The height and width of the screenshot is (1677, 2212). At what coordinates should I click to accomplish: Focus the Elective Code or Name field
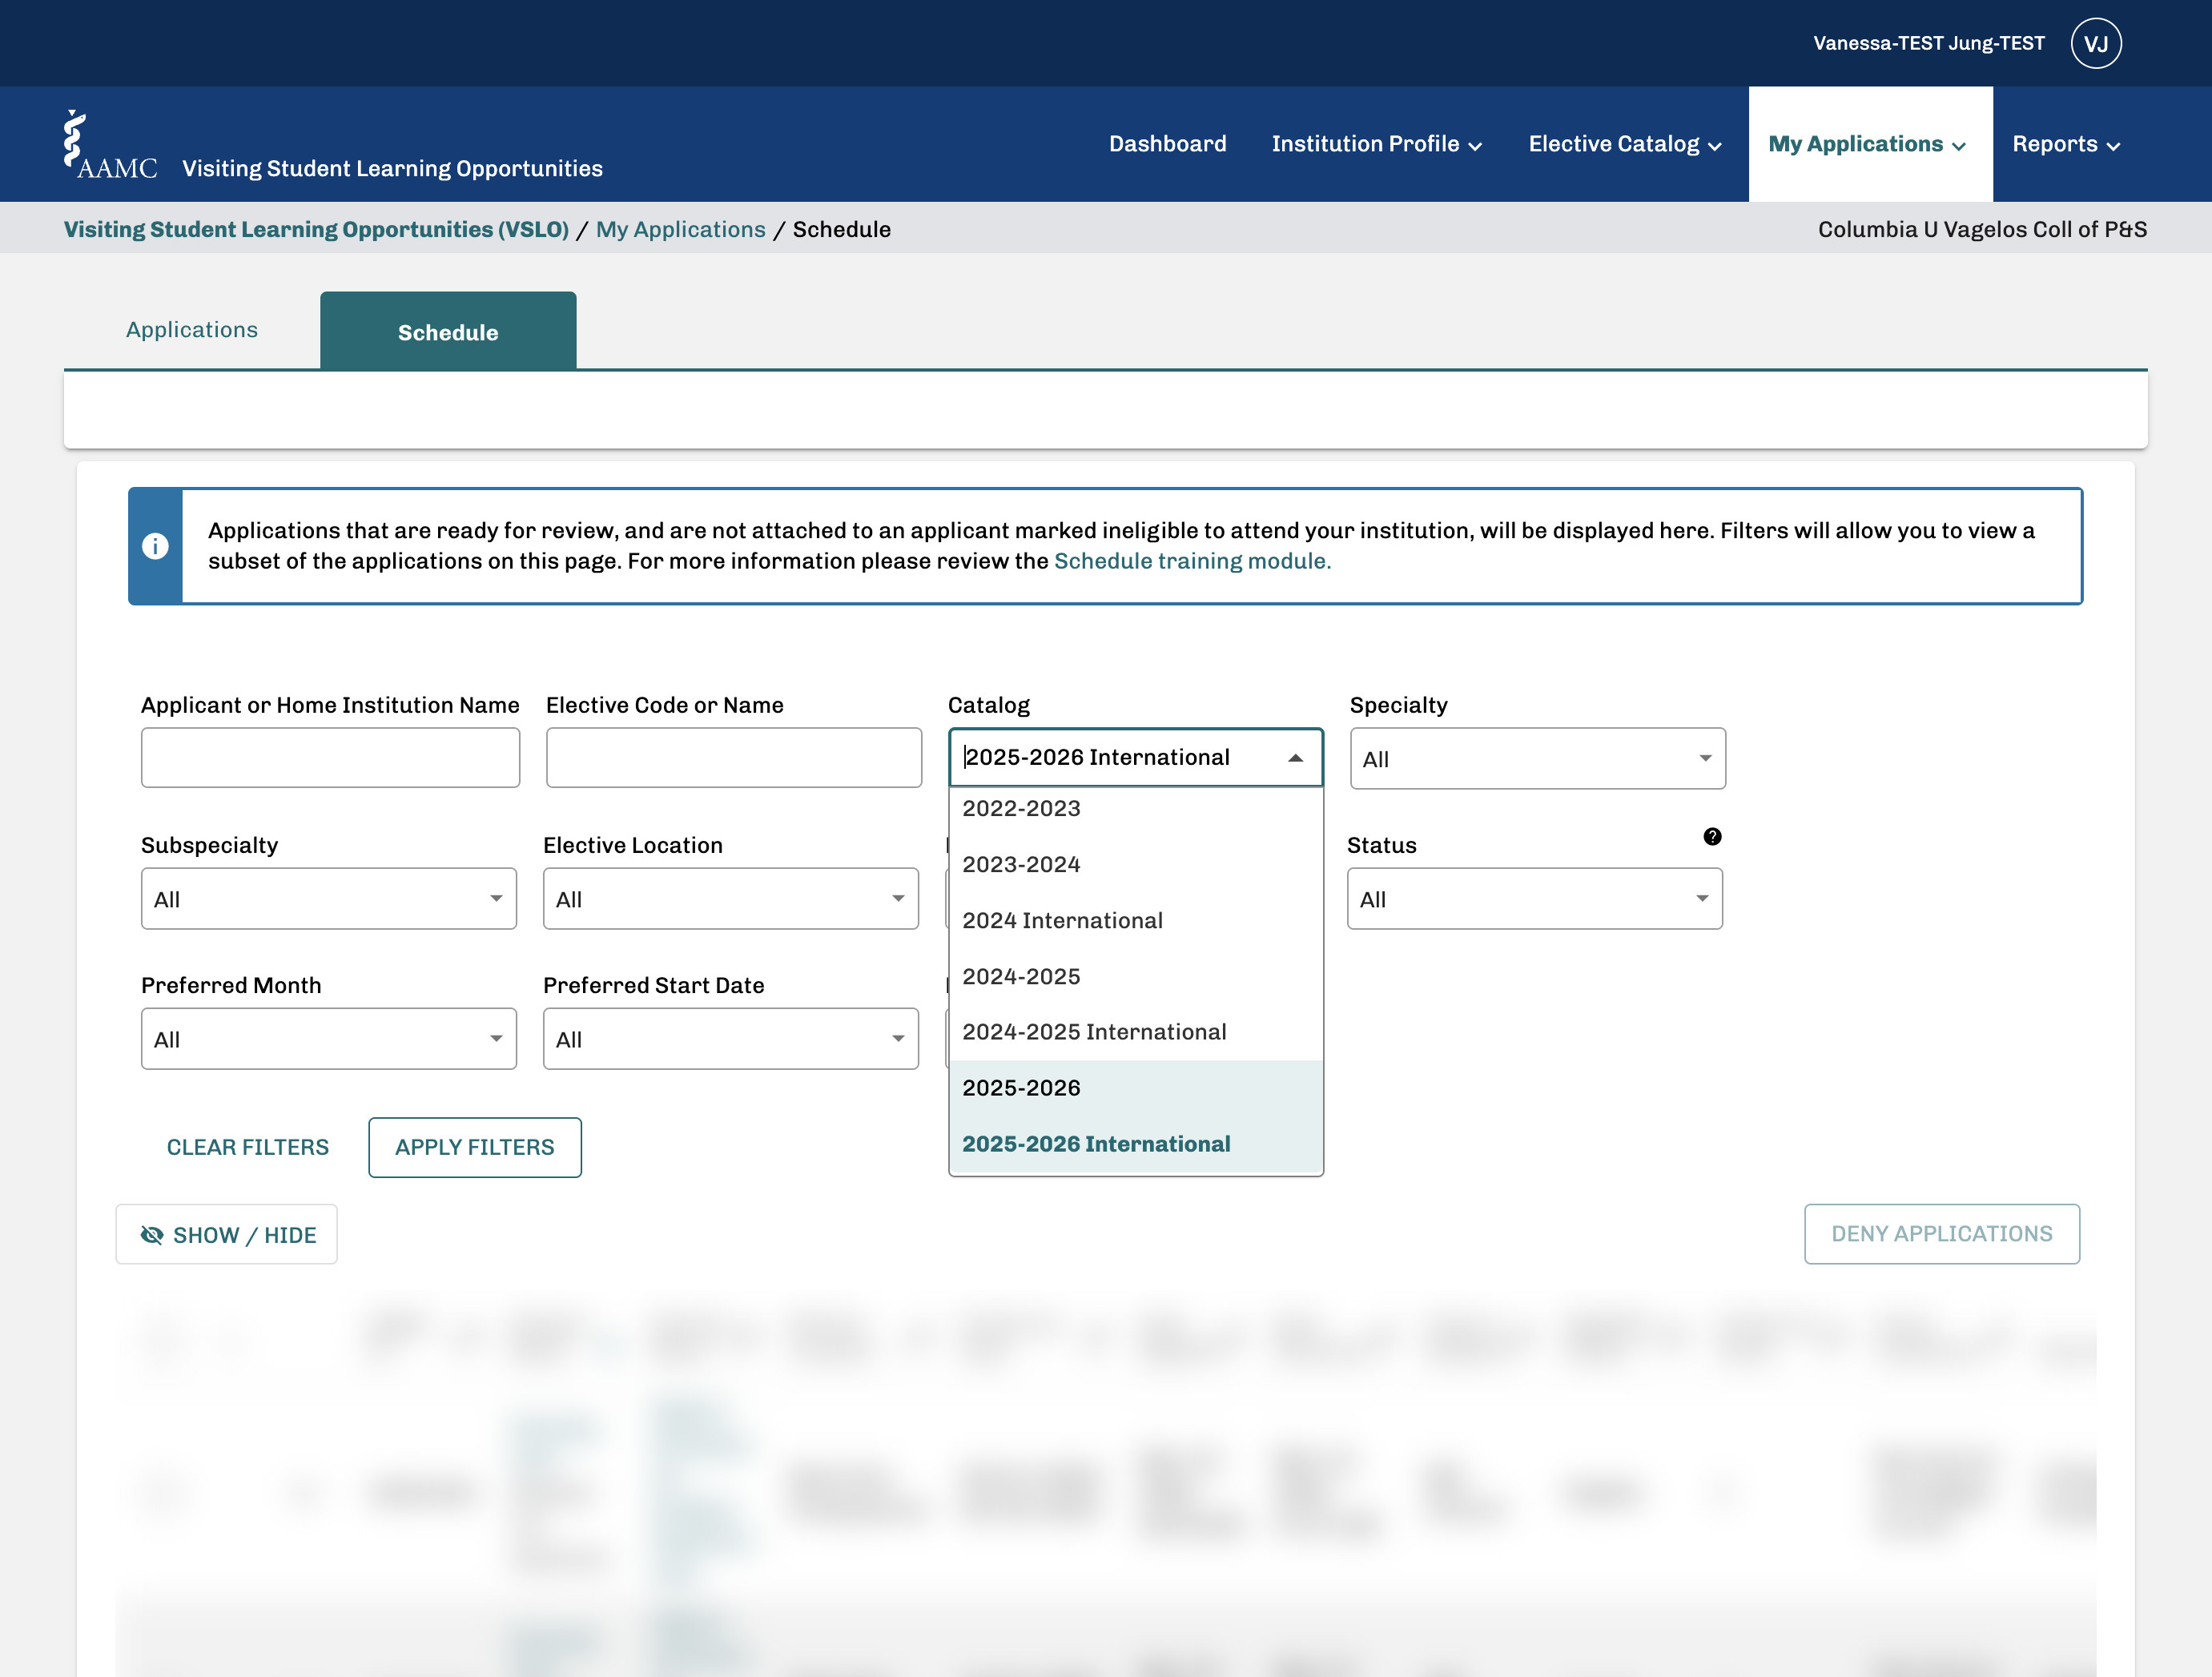(x=733, y=757)
